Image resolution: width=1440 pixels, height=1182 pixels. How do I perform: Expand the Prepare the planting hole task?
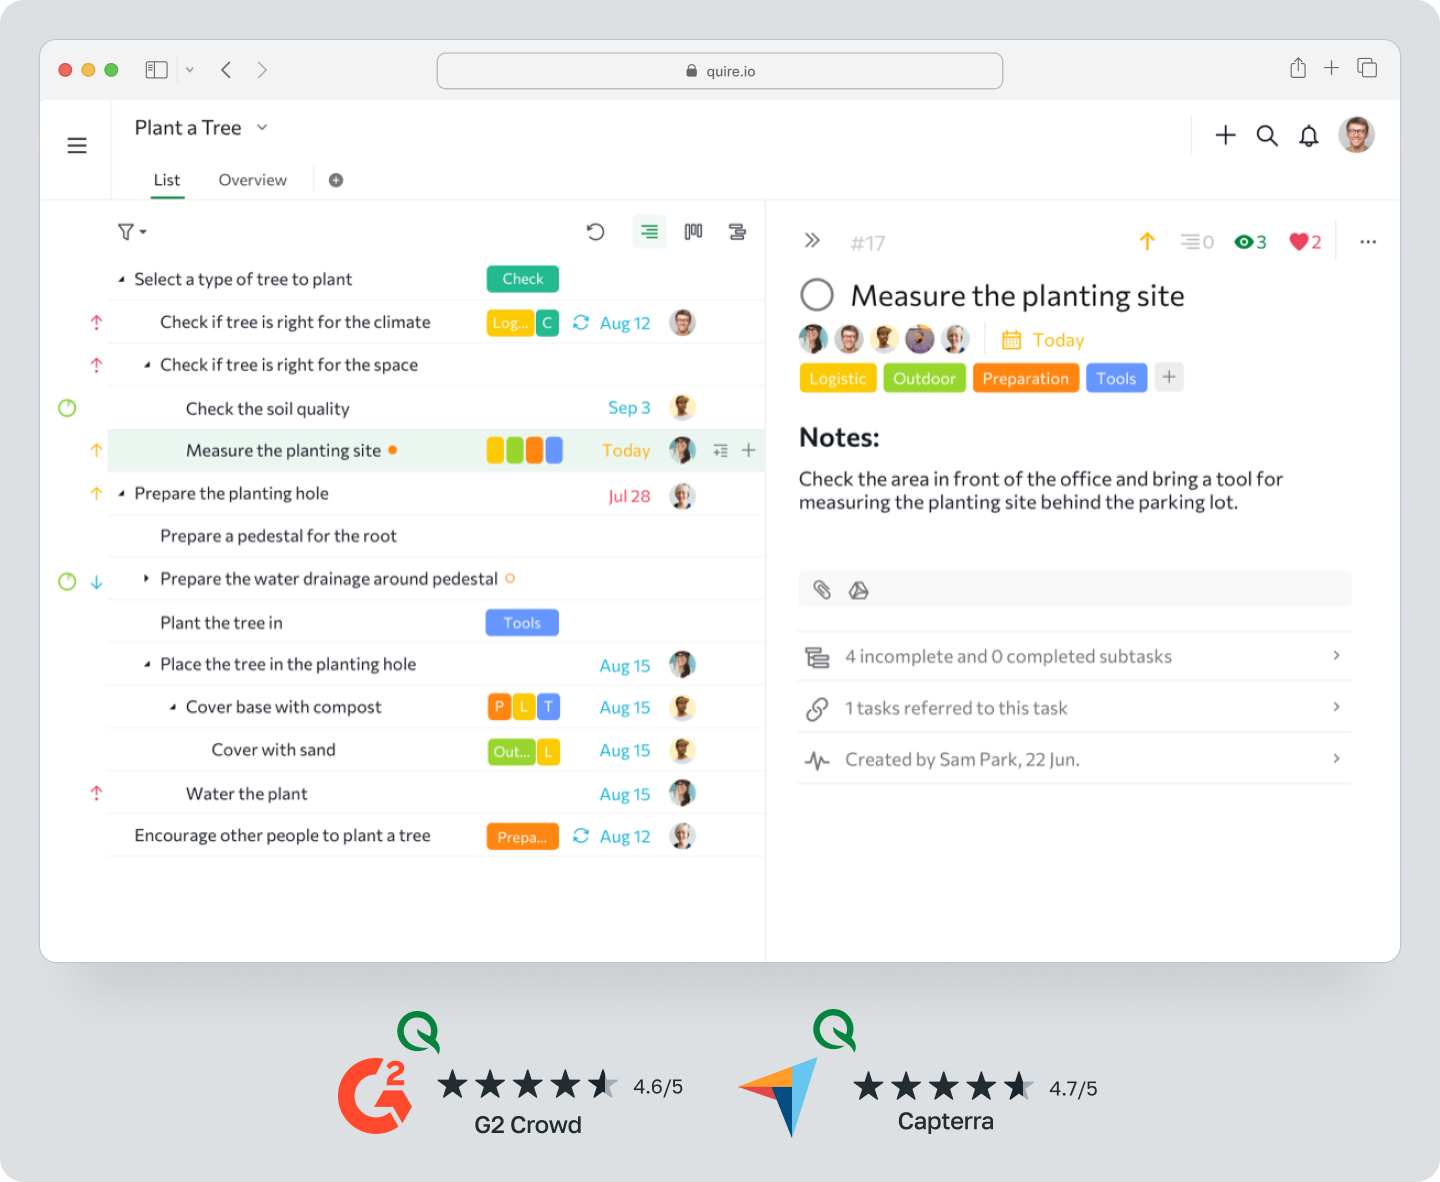(x=121, y=493)
